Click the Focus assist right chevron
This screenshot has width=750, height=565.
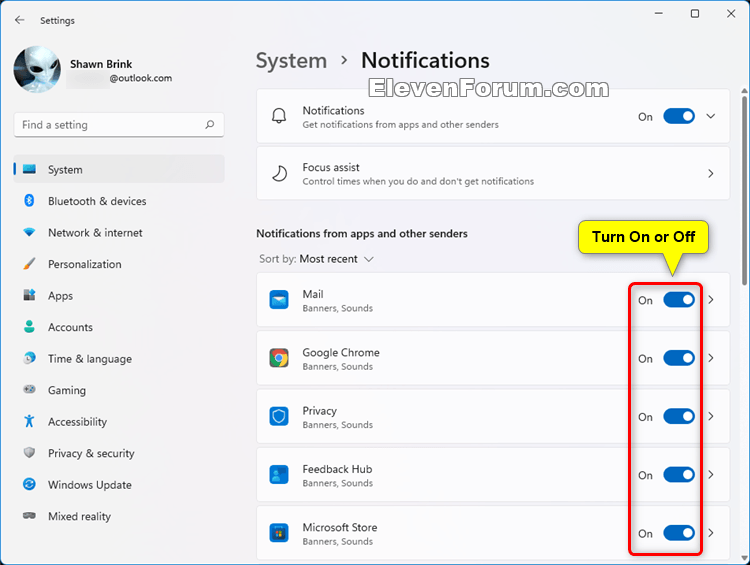coord(711,174)
